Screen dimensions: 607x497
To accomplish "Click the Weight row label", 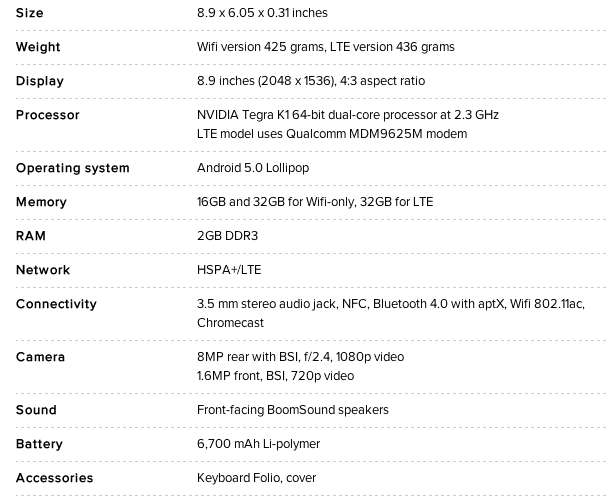I will 38,47.
